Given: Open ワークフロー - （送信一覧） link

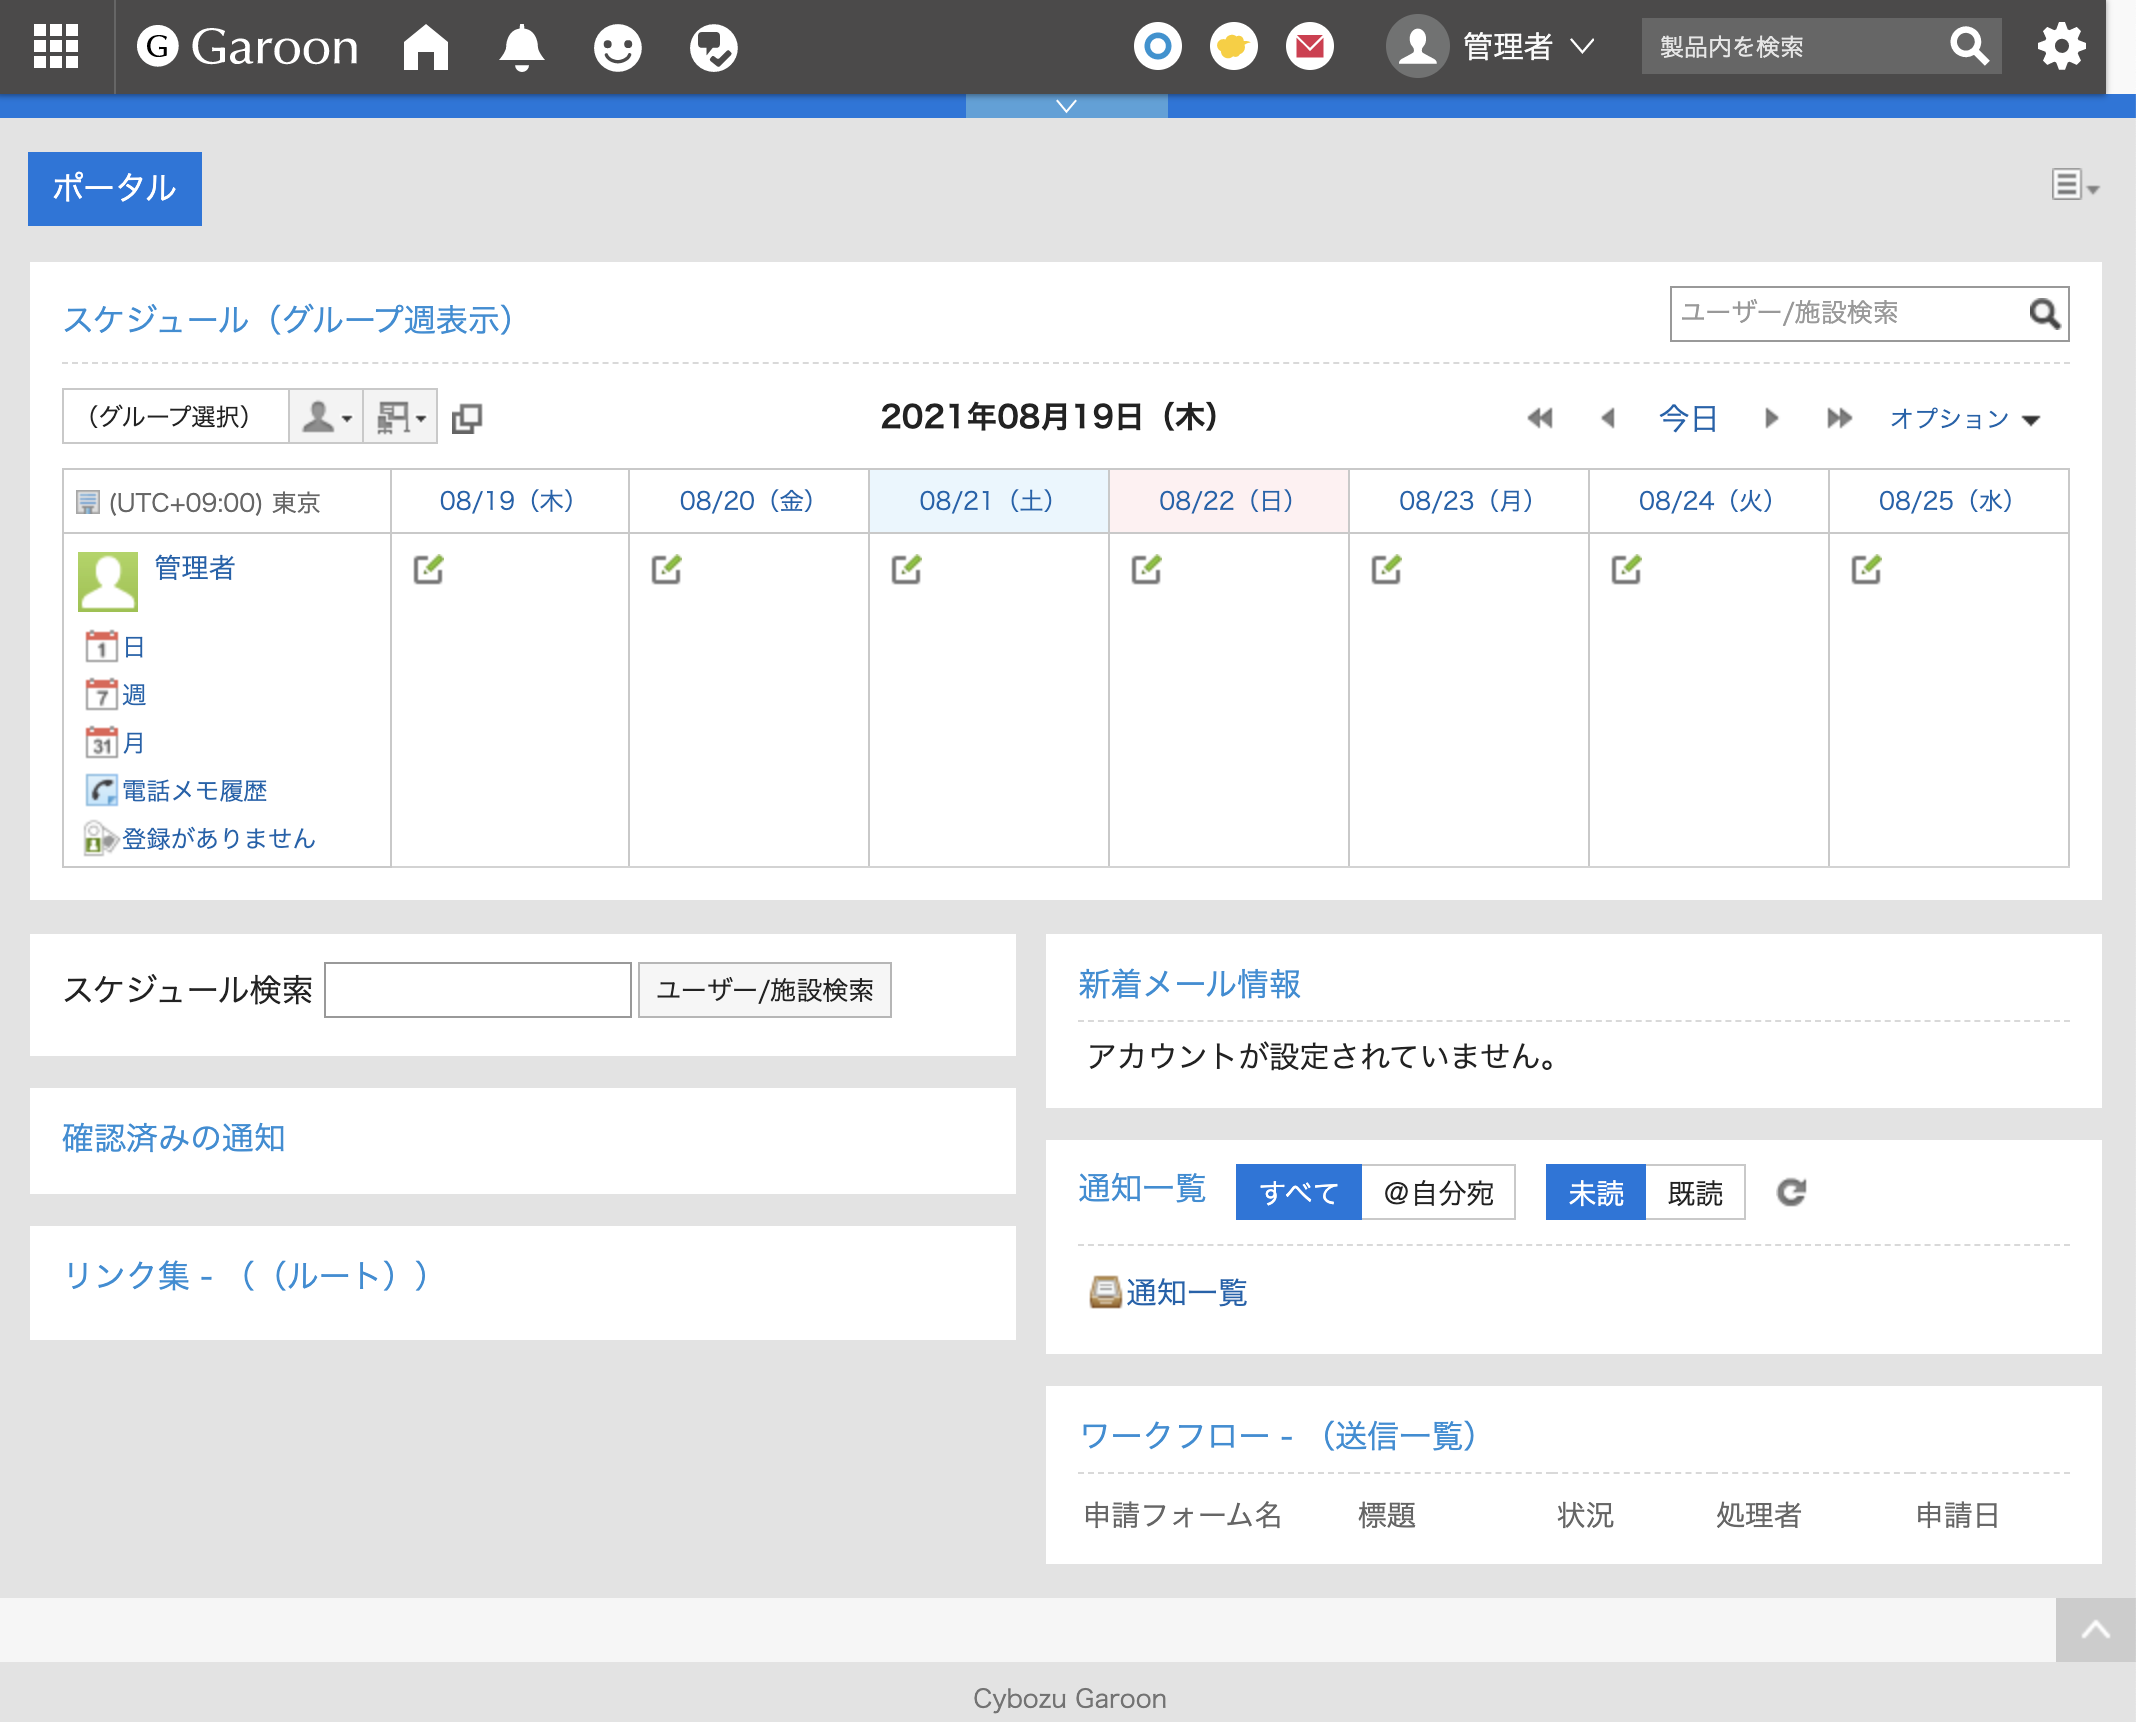Looking at the screenshot, I should 1278,1436.
